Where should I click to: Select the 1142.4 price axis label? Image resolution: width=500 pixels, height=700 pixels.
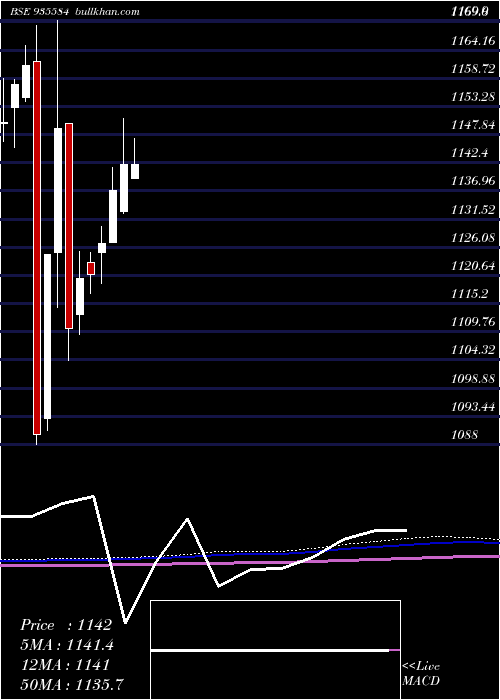(469, 153)
